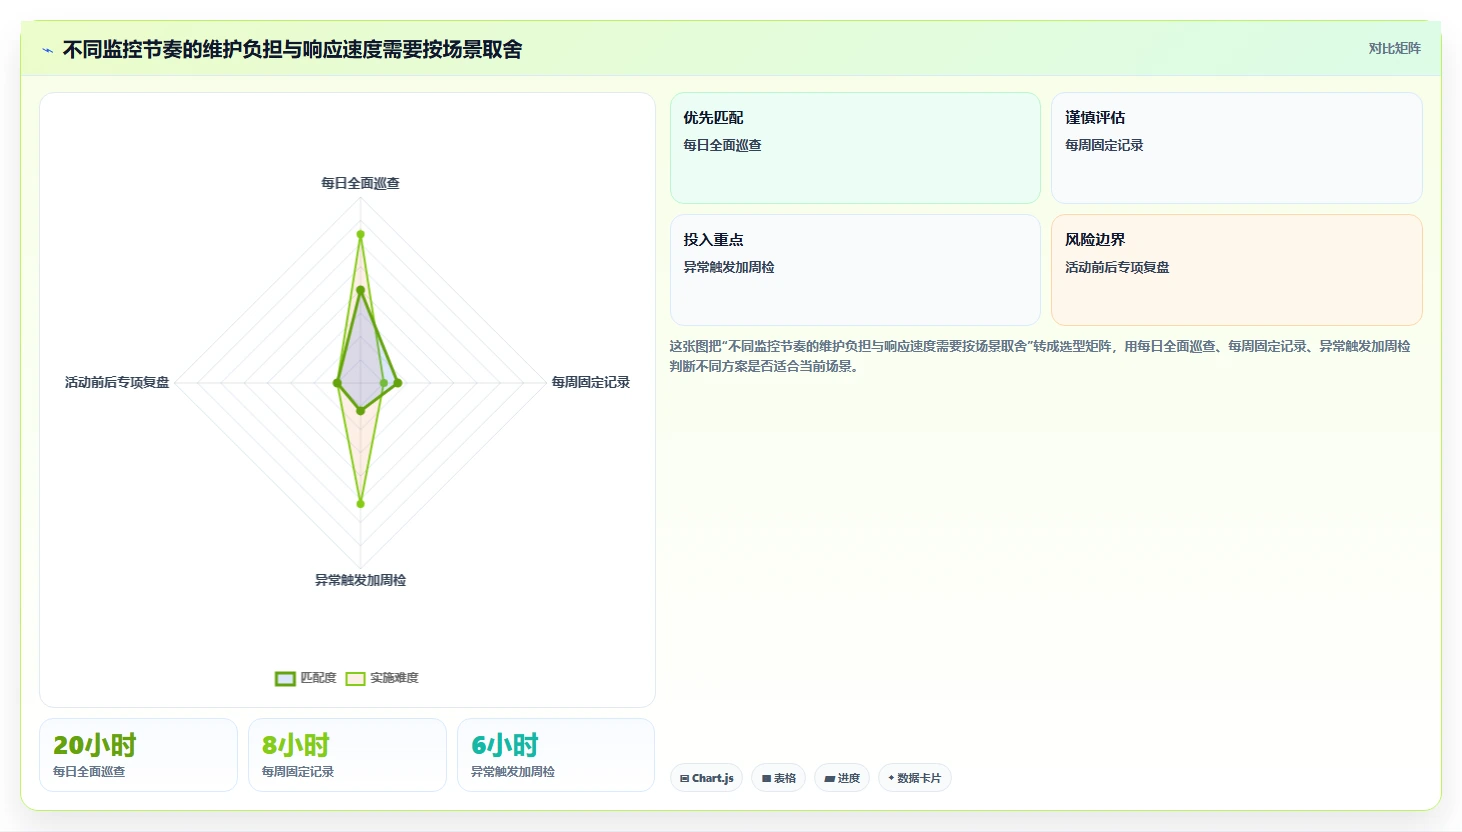
Task: Click the 每周固定记录 radar axis label
Action: coord(591,382)
